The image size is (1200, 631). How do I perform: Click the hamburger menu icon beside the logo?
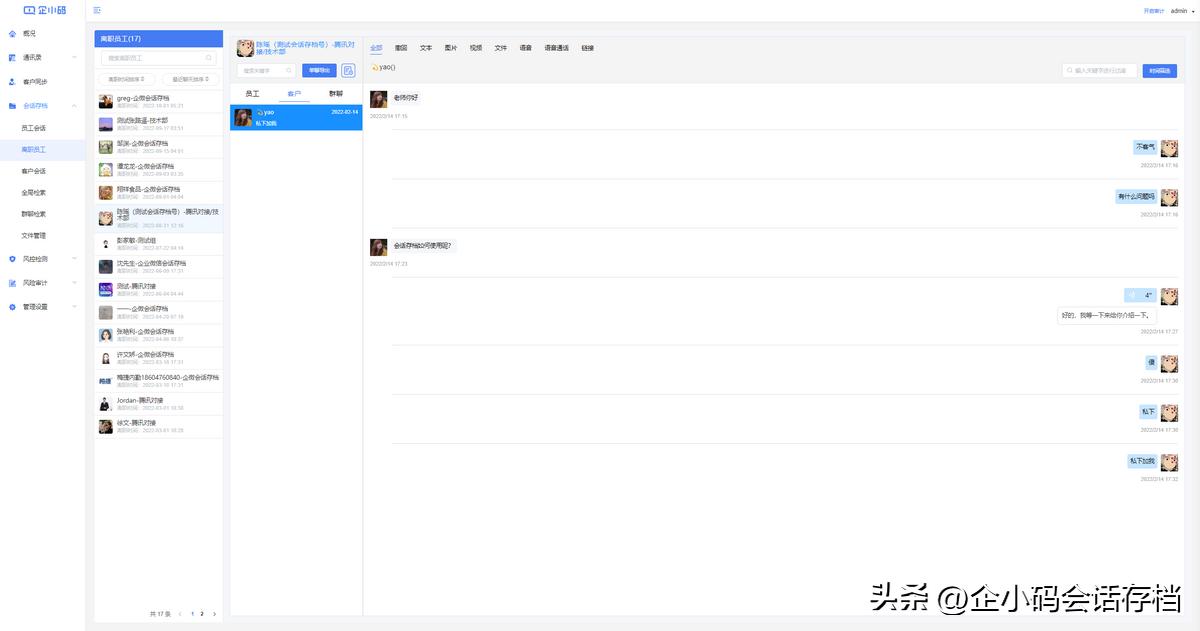(96, 9)
